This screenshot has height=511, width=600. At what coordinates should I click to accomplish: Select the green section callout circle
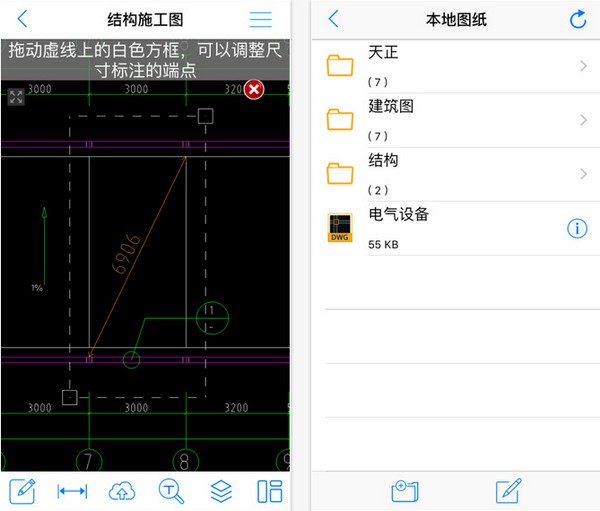(212, 318)
